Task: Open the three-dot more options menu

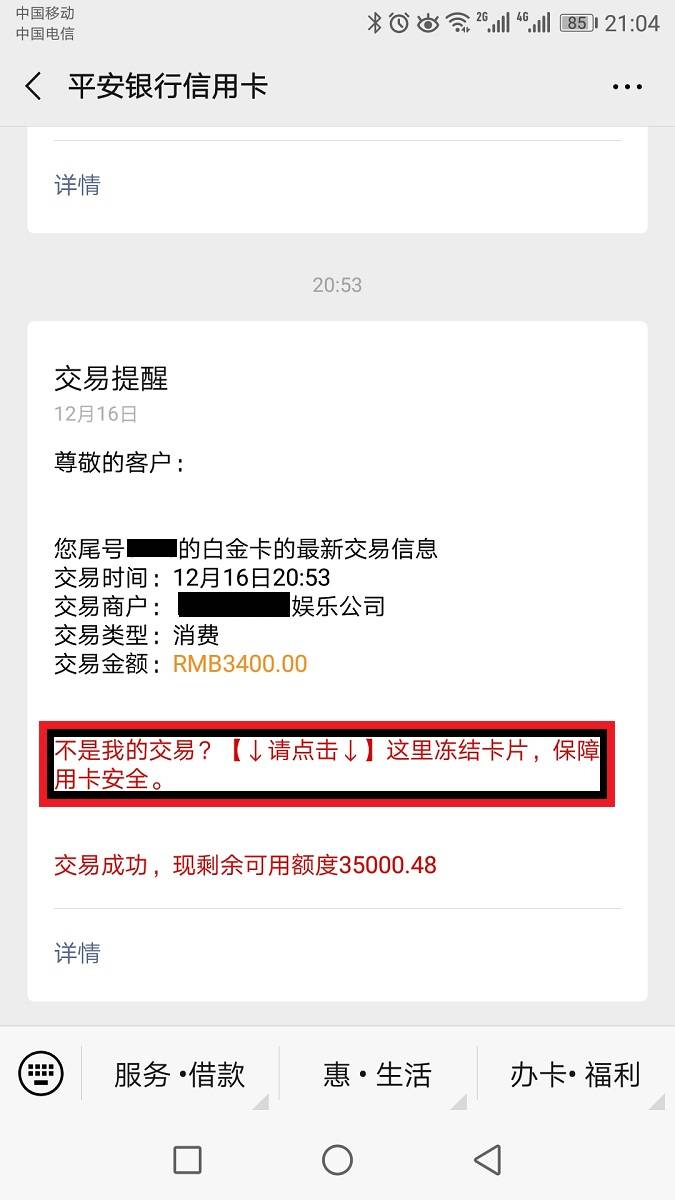Action: (627, 87)
